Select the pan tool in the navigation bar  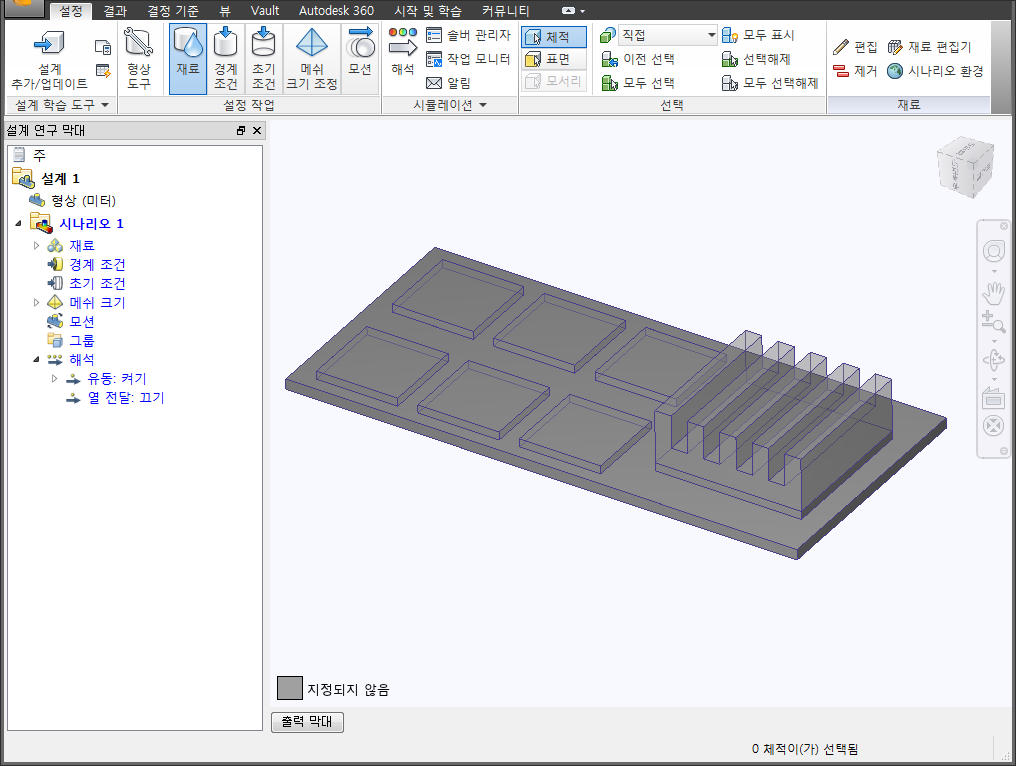click(993, 292)
